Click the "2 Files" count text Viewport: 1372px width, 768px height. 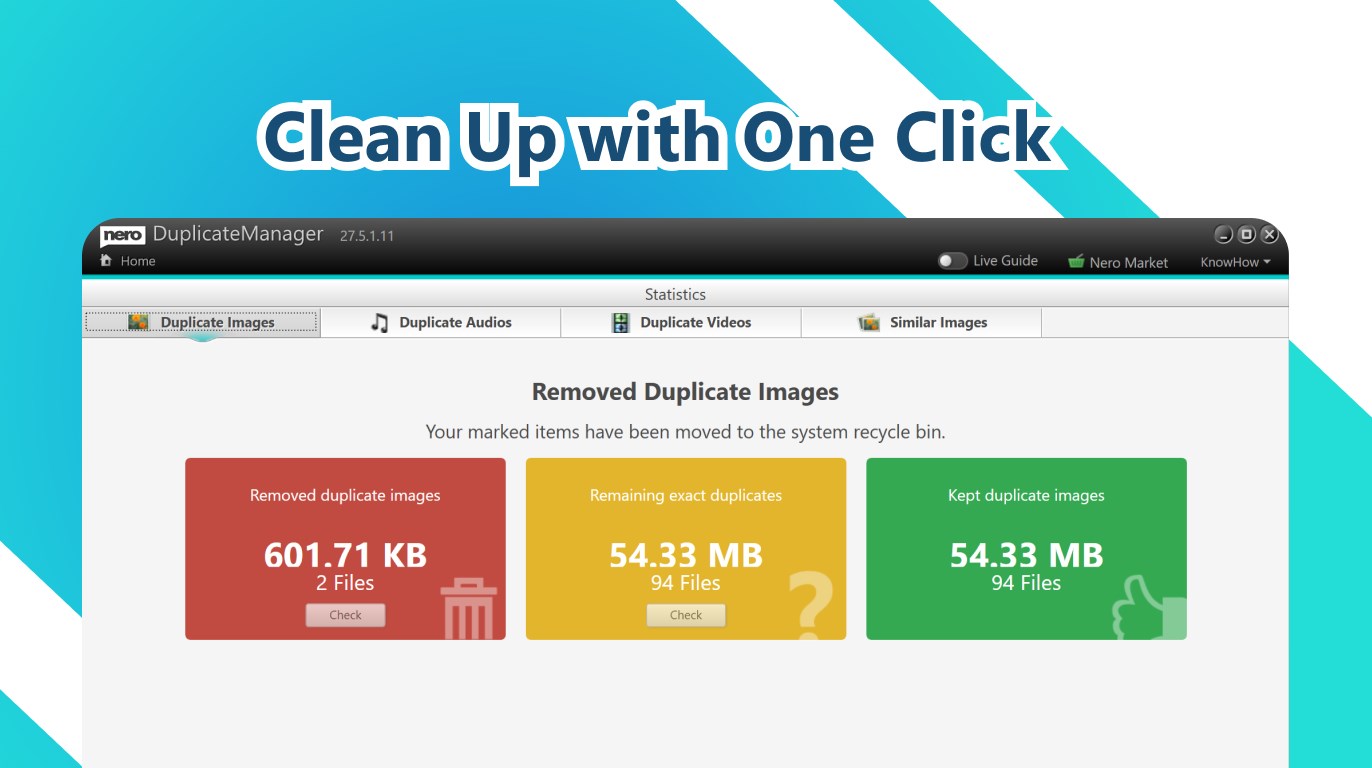pyautogui.click(x=345, y=583)
